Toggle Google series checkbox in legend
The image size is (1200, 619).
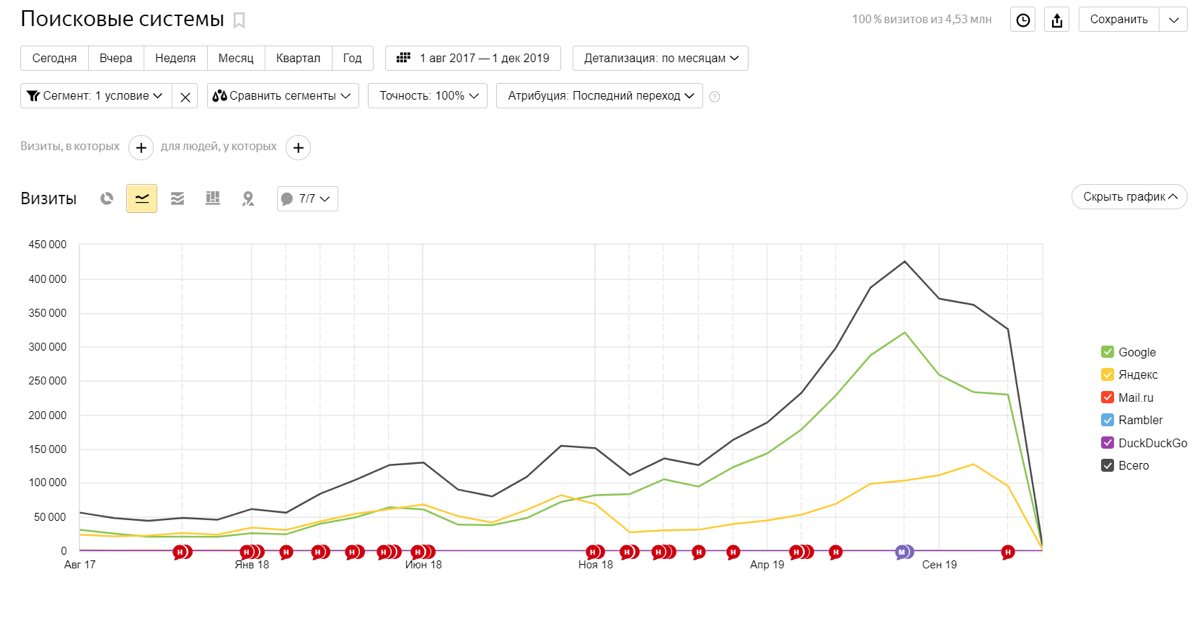(x=1107, y=352)
